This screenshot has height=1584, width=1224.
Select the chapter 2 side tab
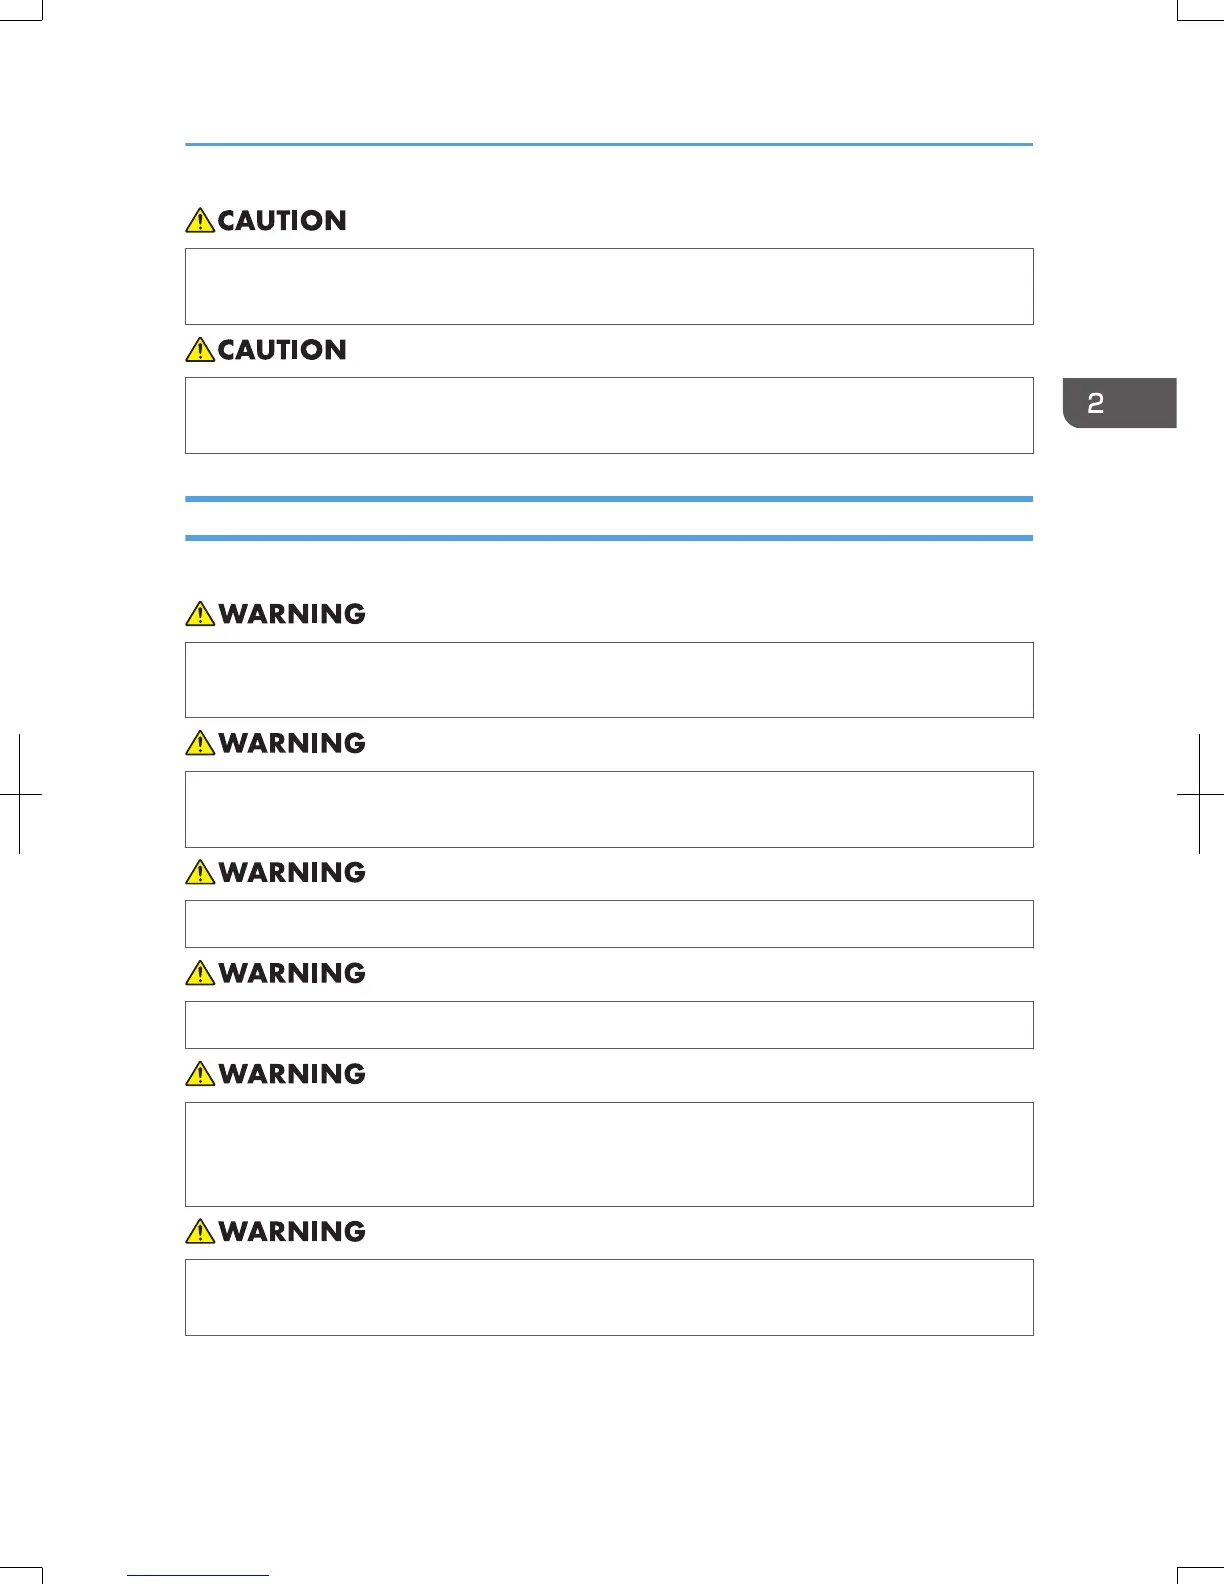(1119, 403)
